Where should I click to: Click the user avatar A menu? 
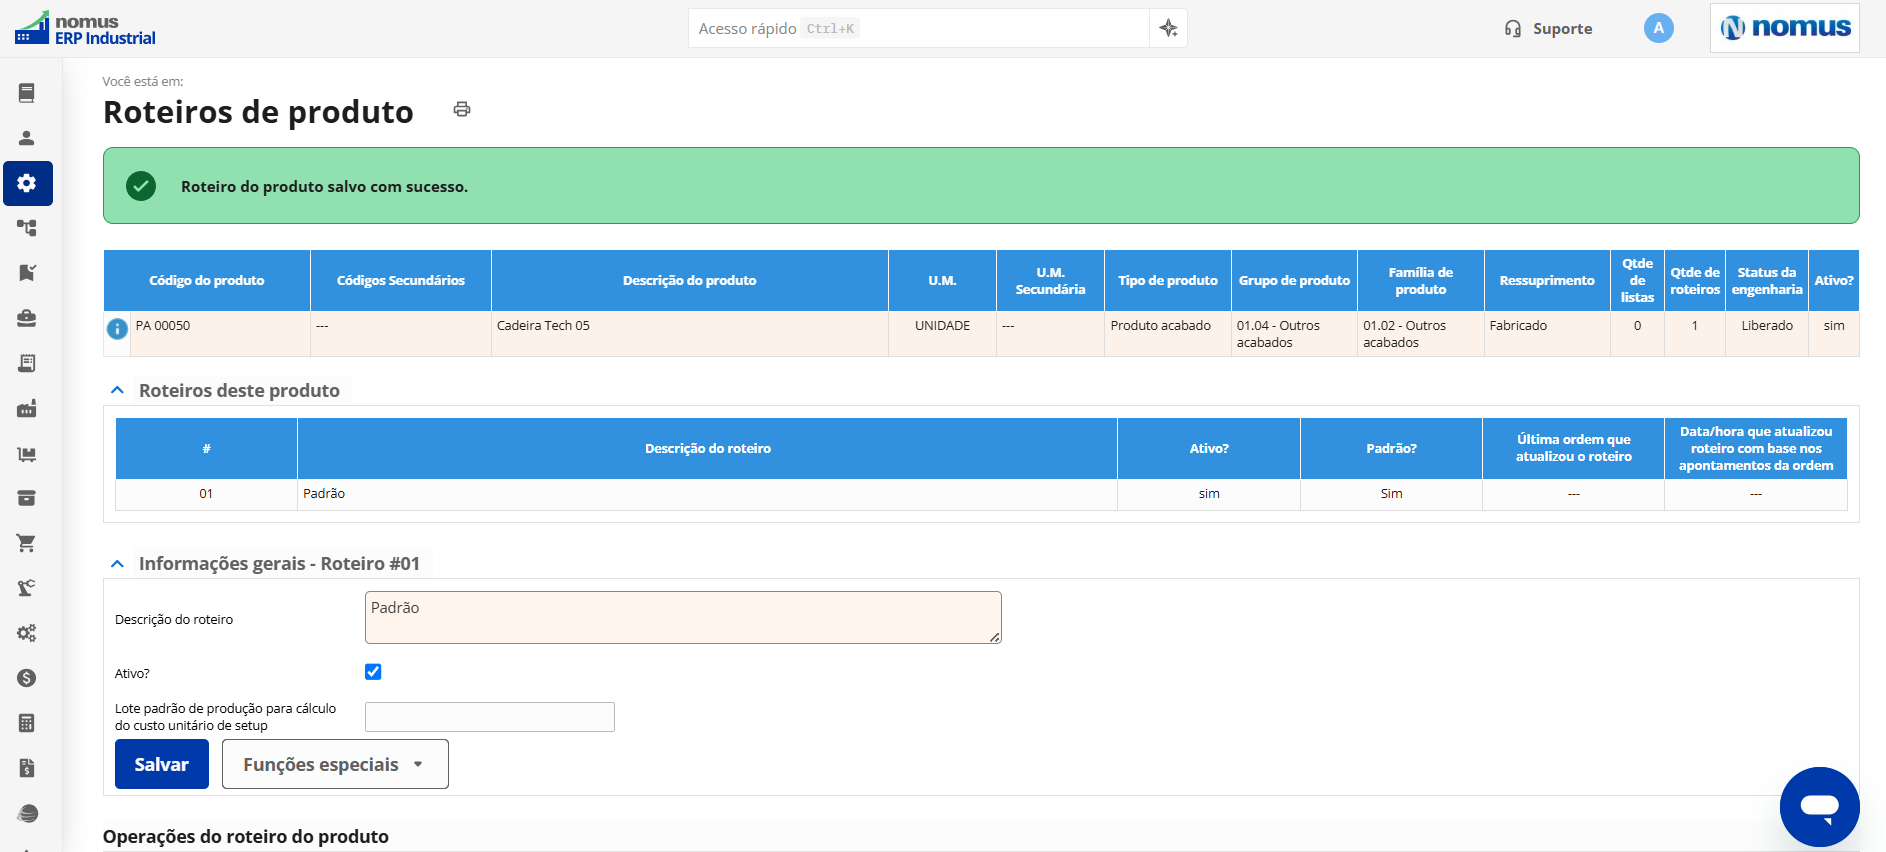[x=1658, y=28]
